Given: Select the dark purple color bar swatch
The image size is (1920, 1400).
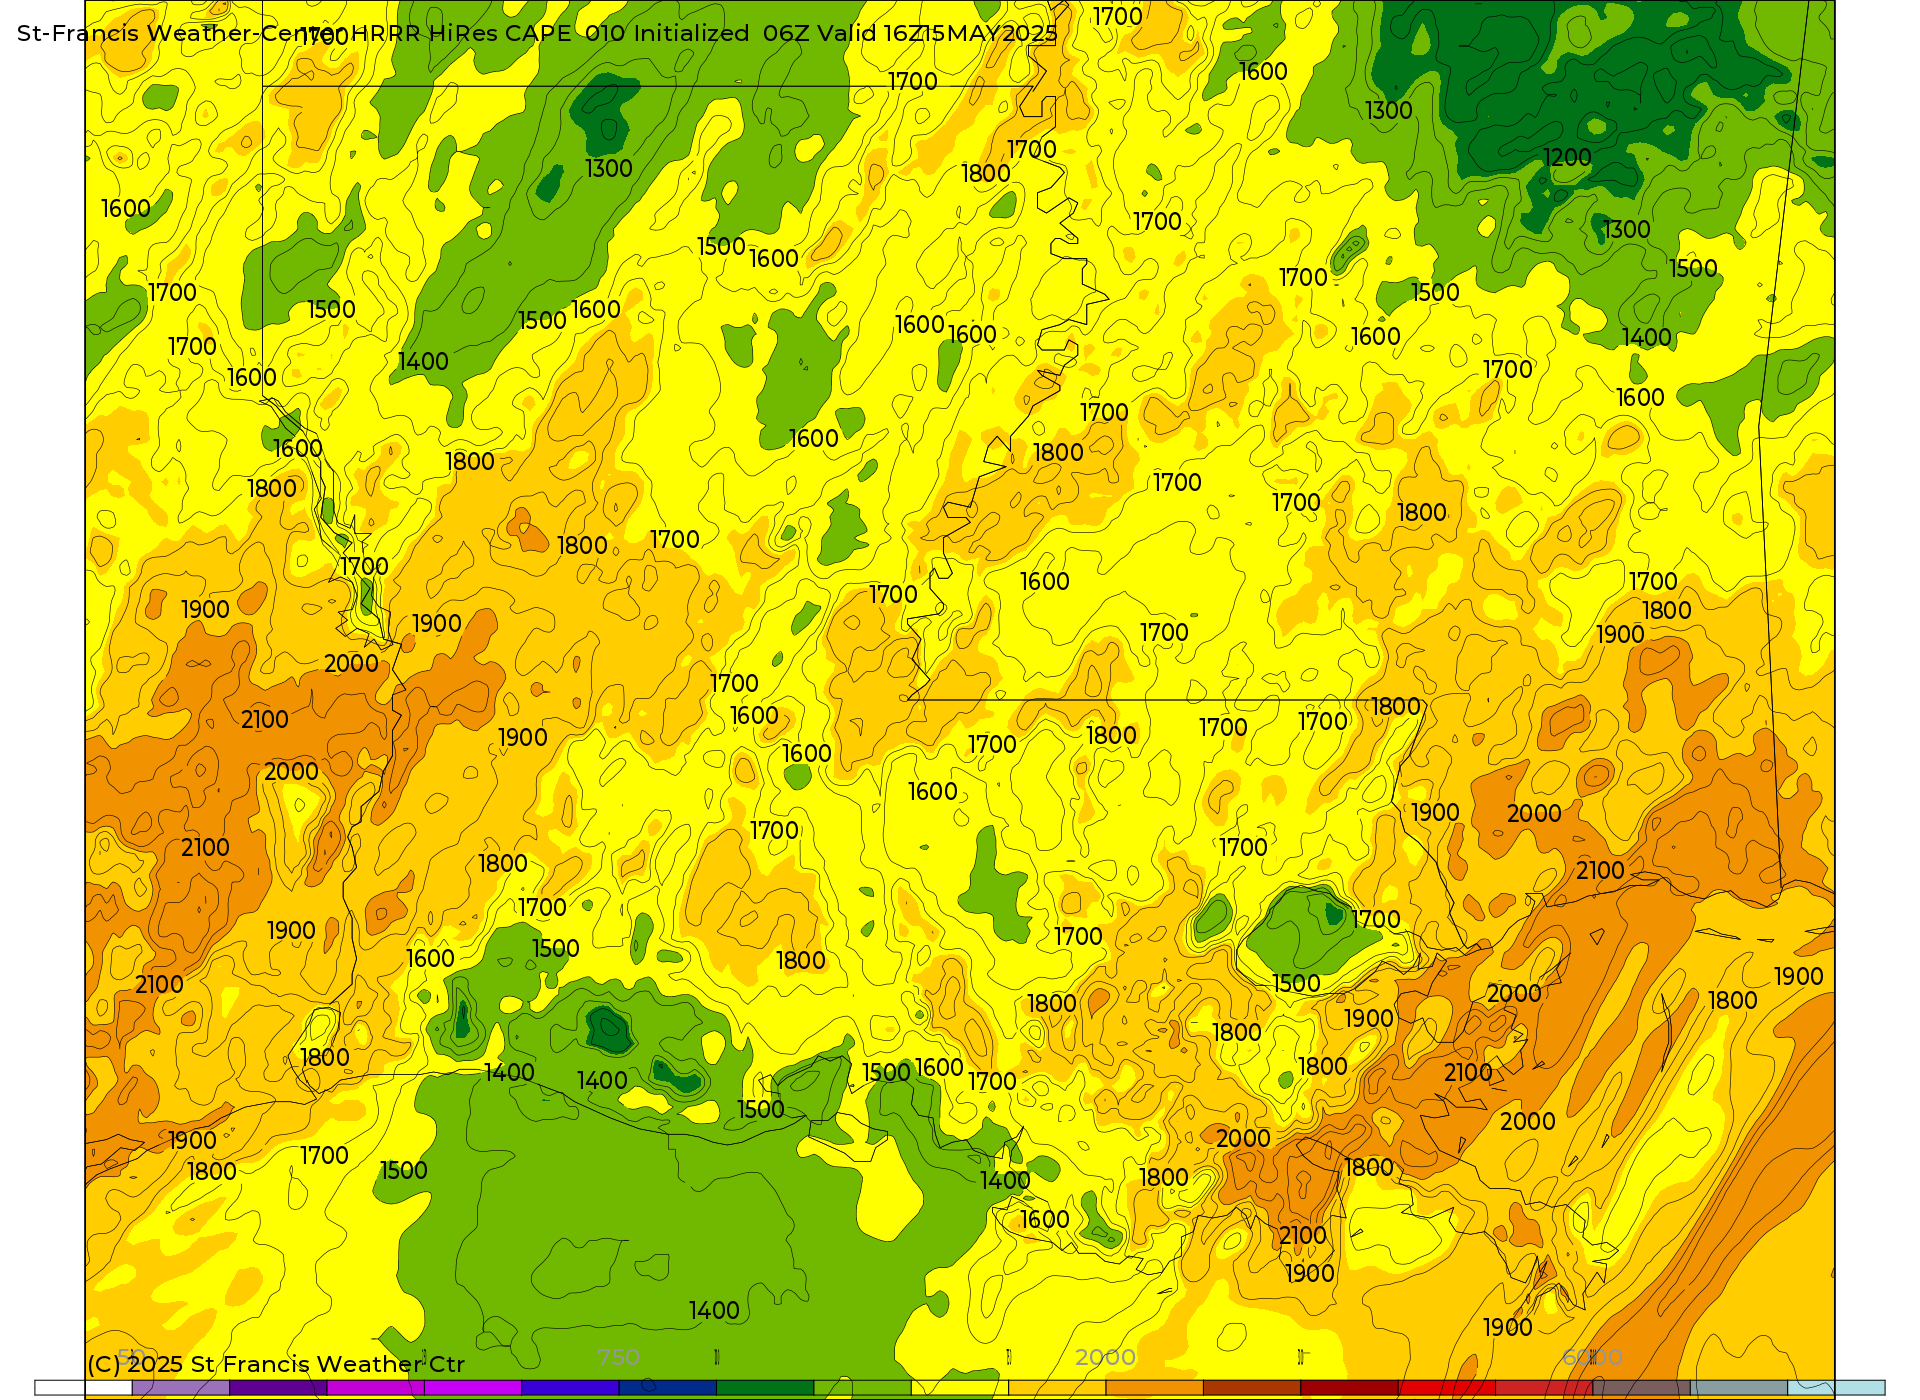Looking at the screenshot, I should tap(278, 1388).
